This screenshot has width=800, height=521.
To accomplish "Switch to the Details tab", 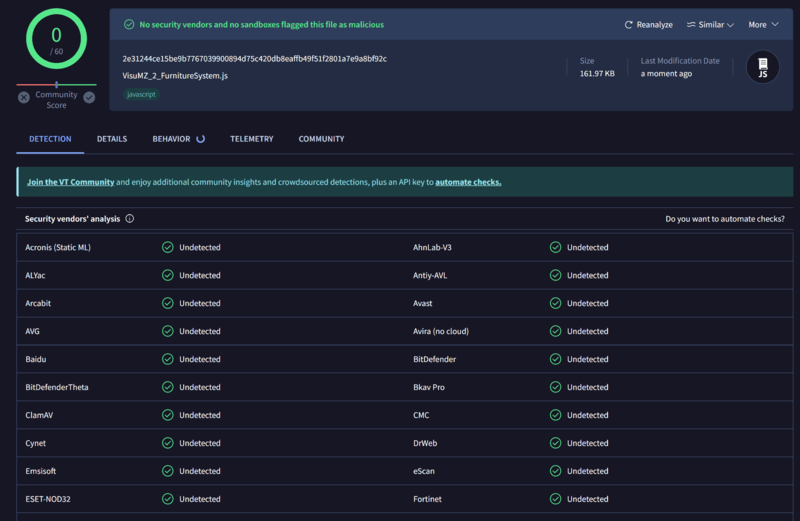I will 112,139.
